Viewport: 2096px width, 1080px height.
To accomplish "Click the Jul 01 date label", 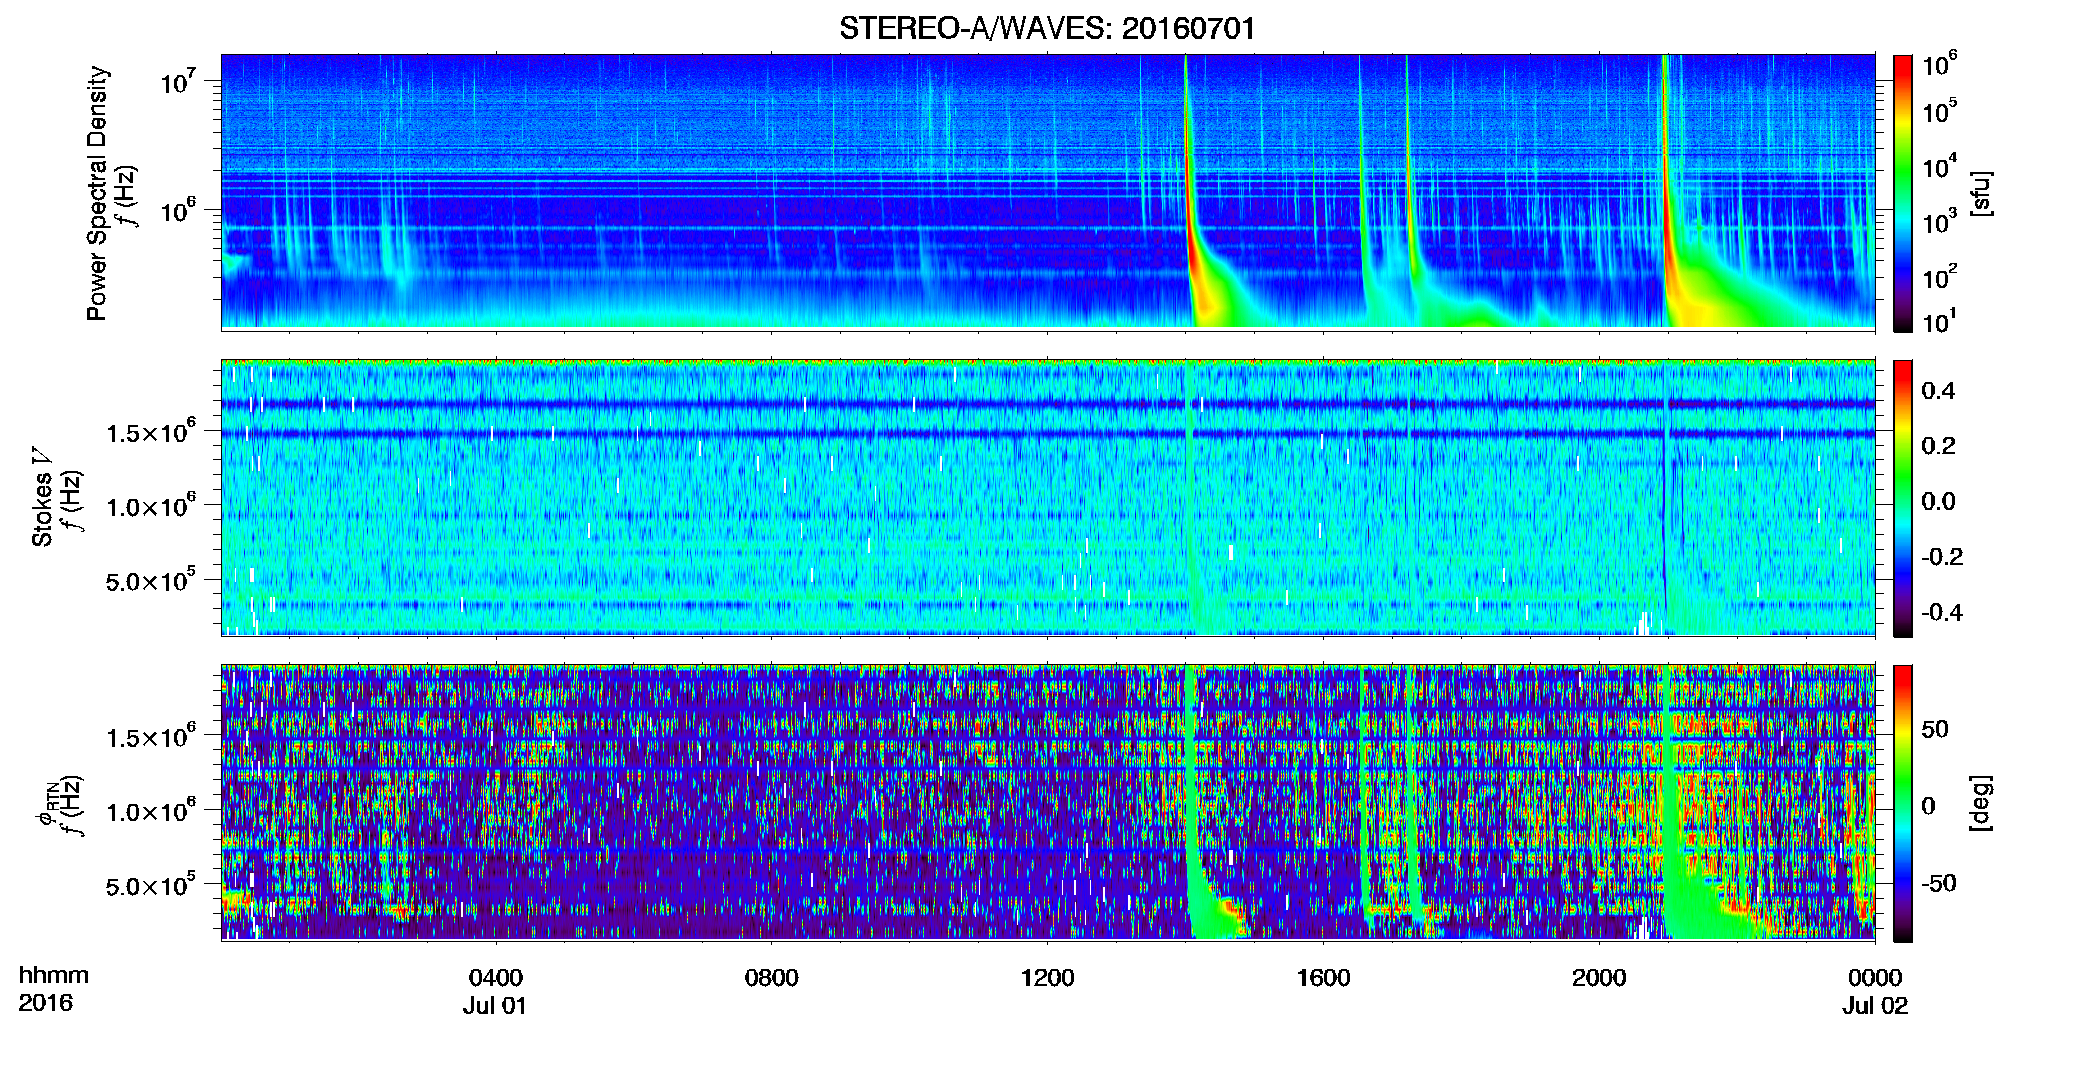I will (494, 1005).
